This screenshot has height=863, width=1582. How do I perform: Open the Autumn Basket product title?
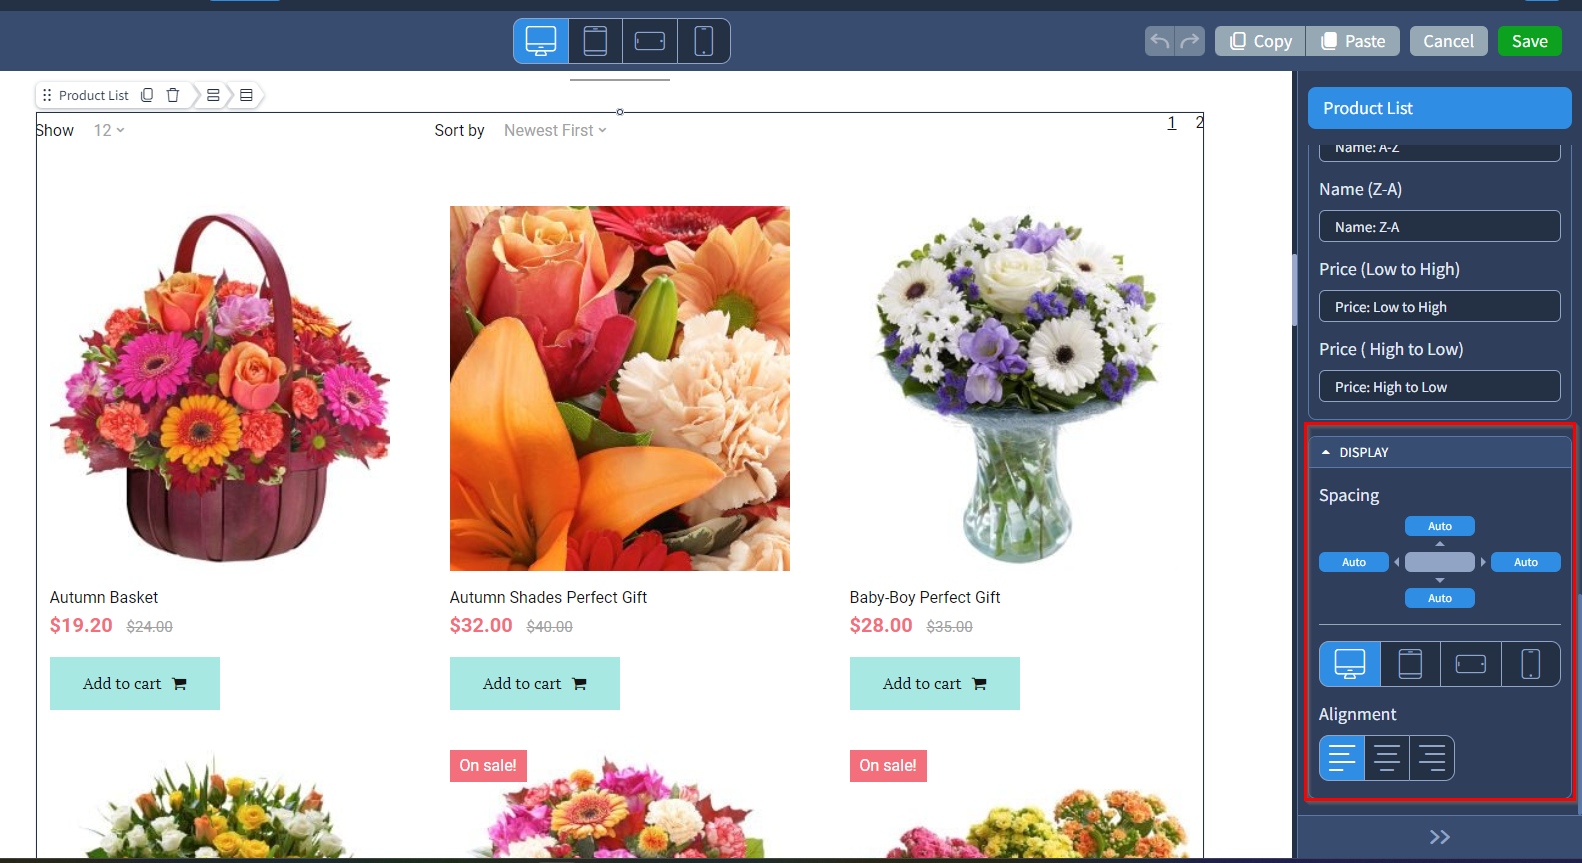coord(104,597)
